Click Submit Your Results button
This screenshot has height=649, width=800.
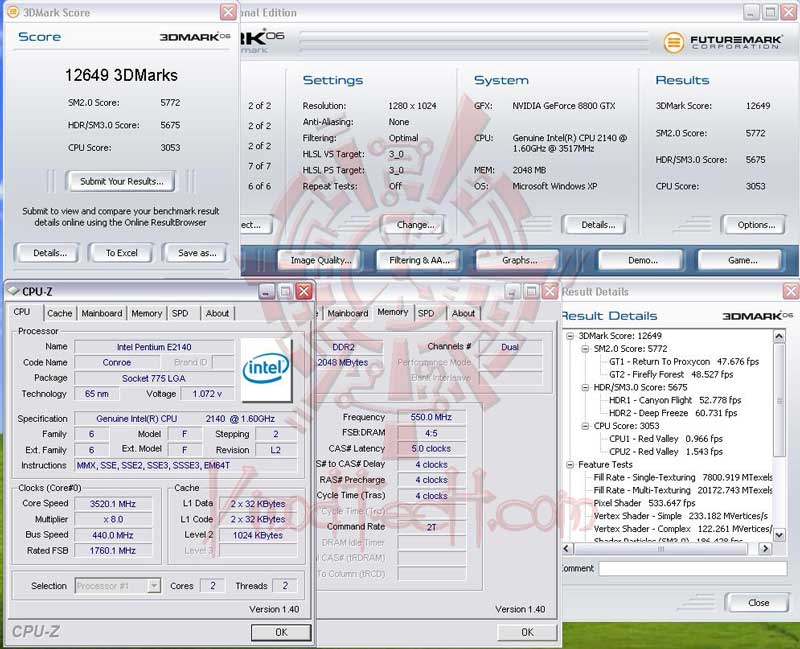121,181
